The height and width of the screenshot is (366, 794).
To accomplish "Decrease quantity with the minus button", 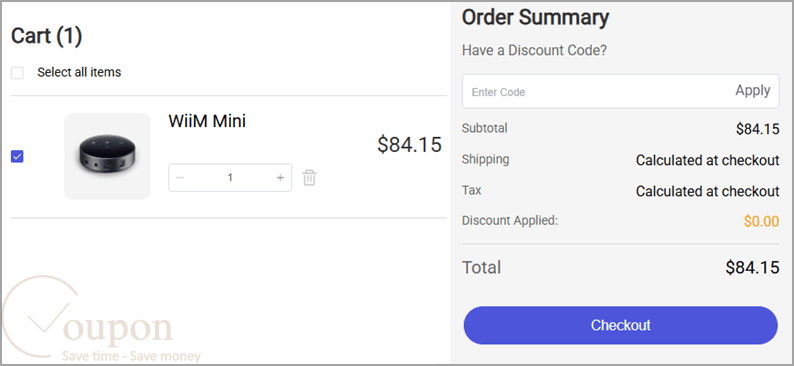I will 180,178.
